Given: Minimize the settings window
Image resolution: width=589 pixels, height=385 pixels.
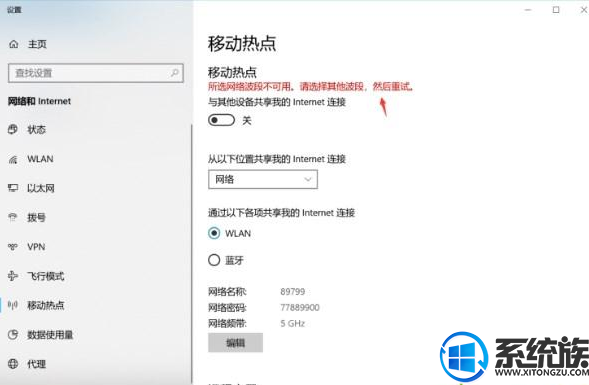Looking at the screenshot, I should (x=528, y=10).
